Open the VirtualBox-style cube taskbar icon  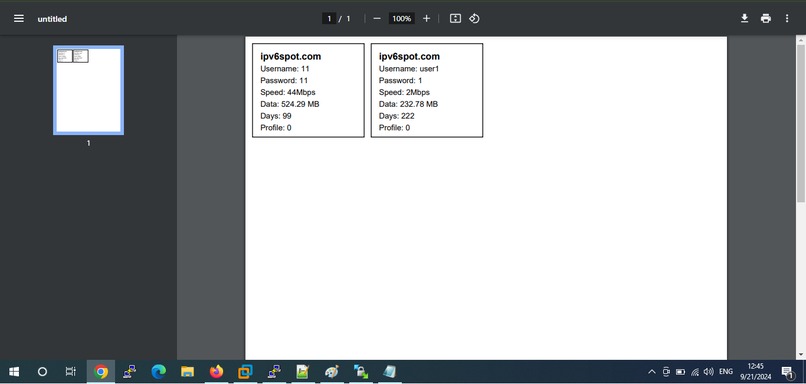pos(245,371)
